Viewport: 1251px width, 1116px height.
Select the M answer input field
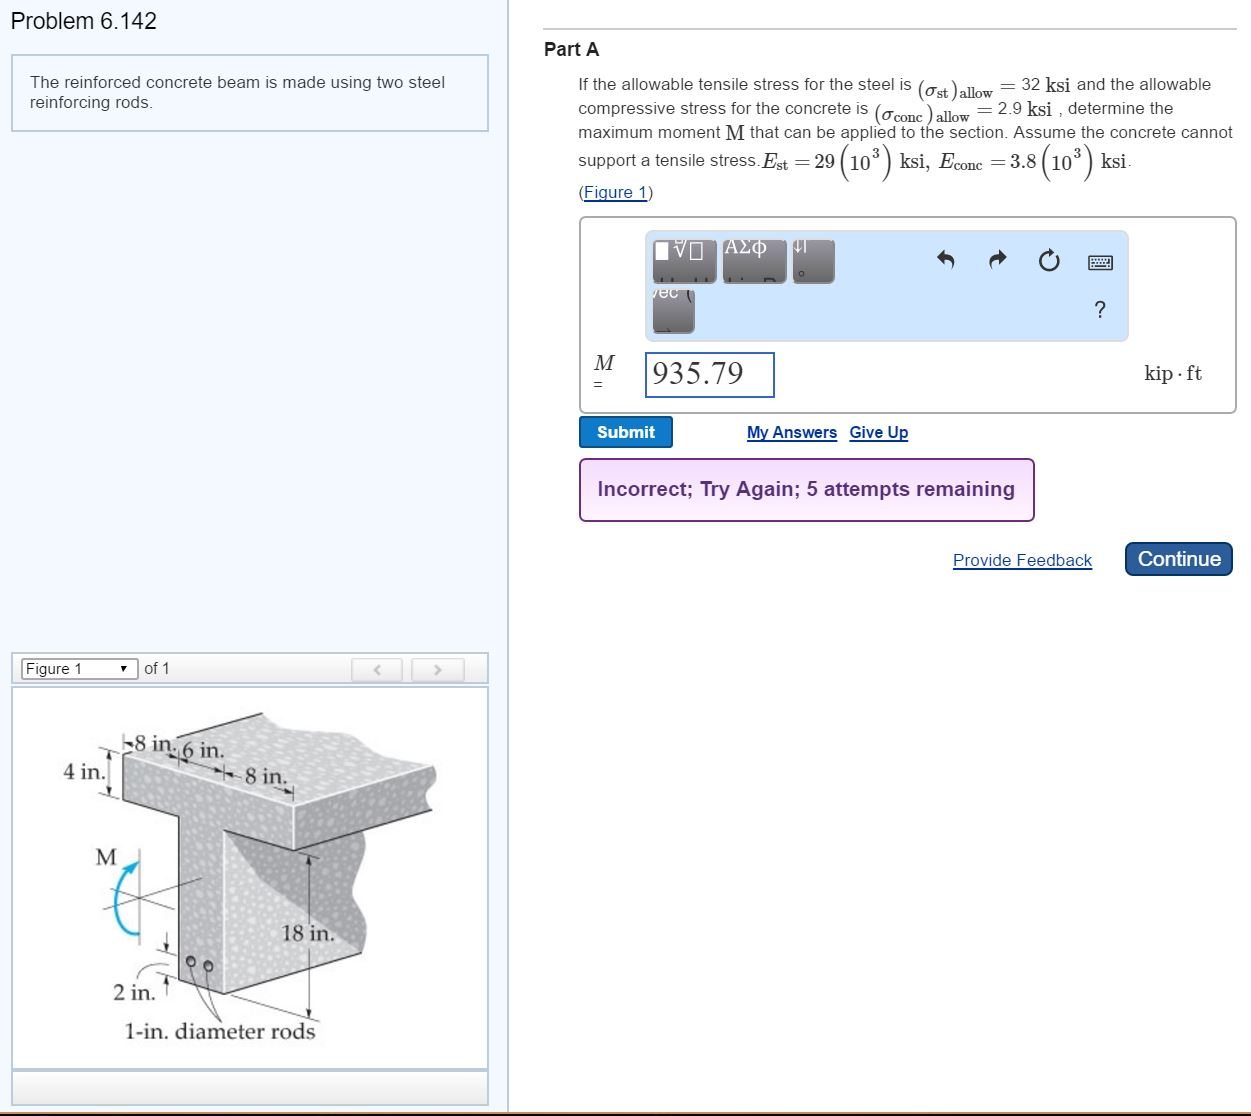tap(710, 375)
